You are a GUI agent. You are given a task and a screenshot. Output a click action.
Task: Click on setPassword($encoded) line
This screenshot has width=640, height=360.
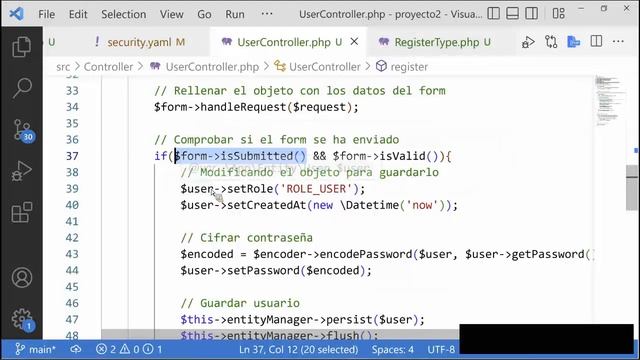(x=276, y=270)
